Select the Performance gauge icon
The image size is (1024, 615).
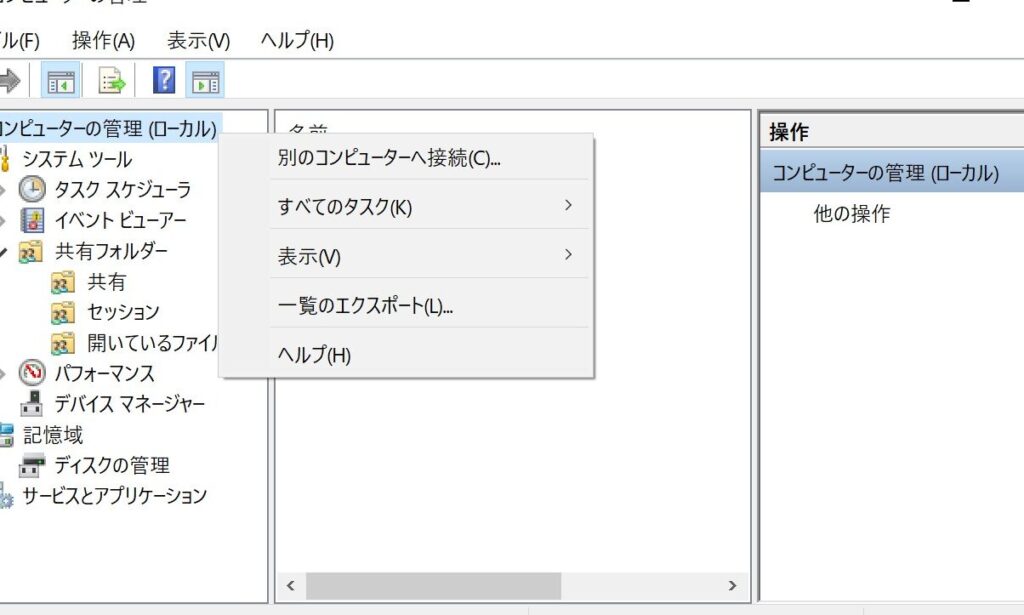tap(32, 373)
